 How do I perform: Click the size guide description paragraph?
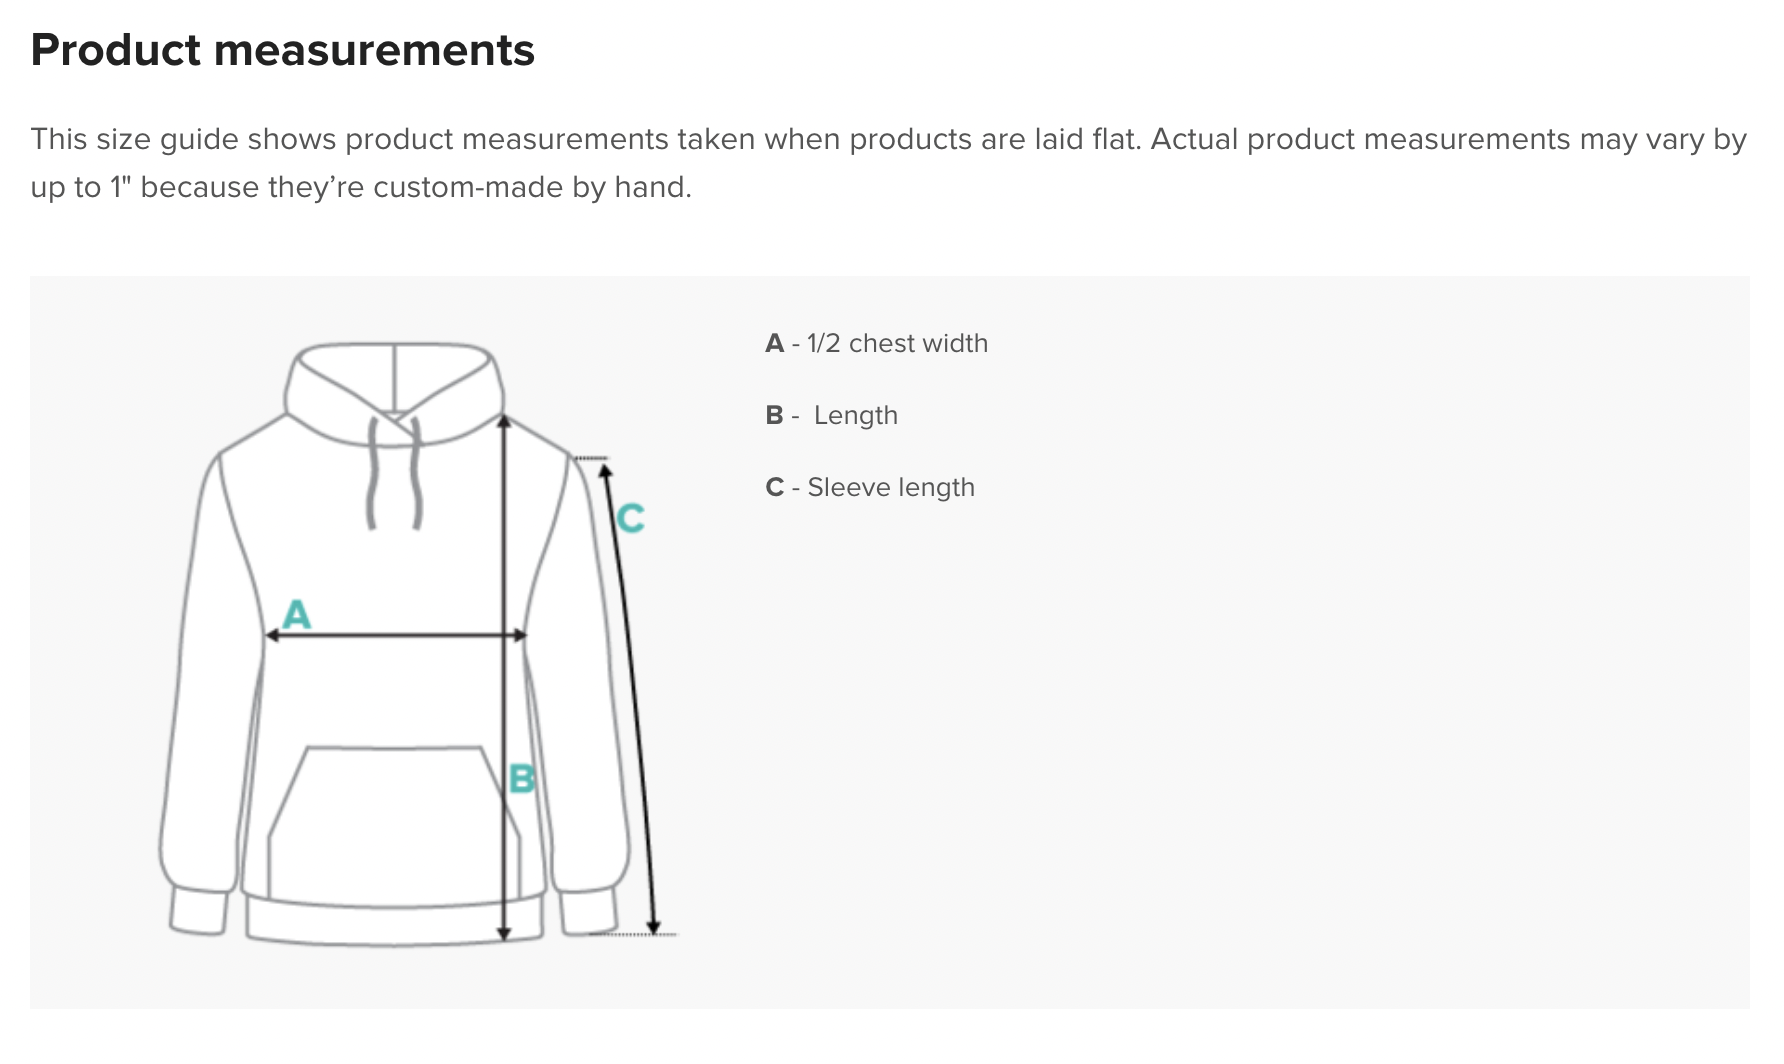888,162
